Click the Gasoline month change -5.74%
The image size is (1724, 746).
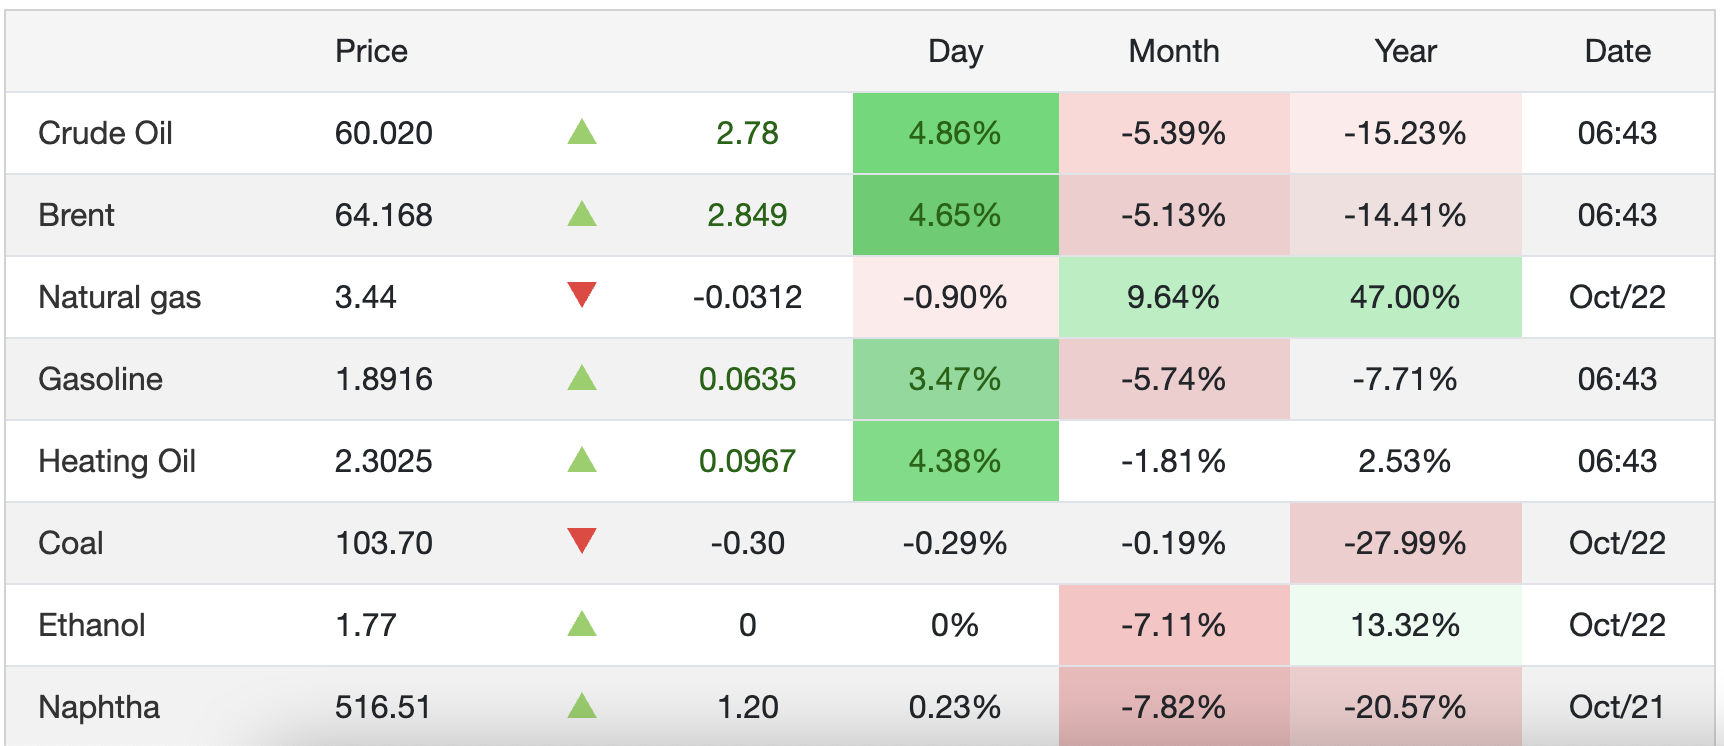1174,379
